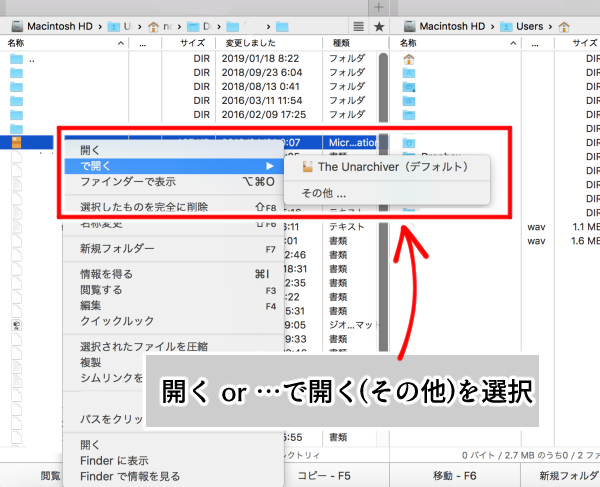The image size is (600, 487).
Task: Click the テキスト type cell in left pane
Action: click(x=347, y=227)
